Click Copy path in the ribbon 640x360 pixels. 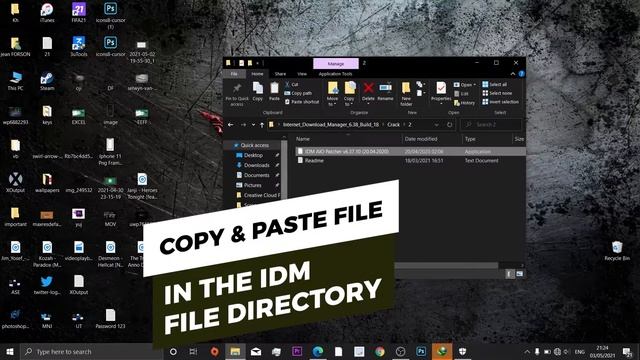point(298,93)
